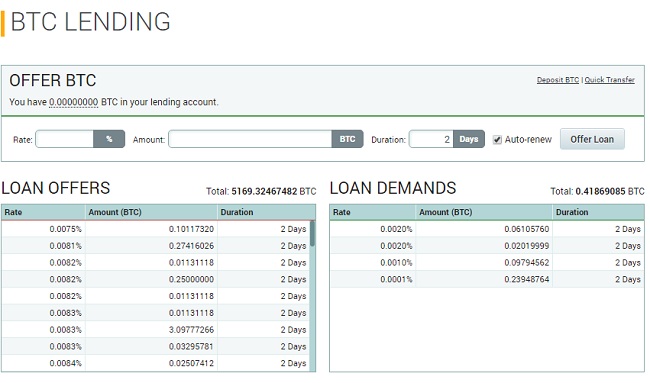
Task: Sort Loan Offers by Amount (BTC) header
Action: (x=151, y=212)
